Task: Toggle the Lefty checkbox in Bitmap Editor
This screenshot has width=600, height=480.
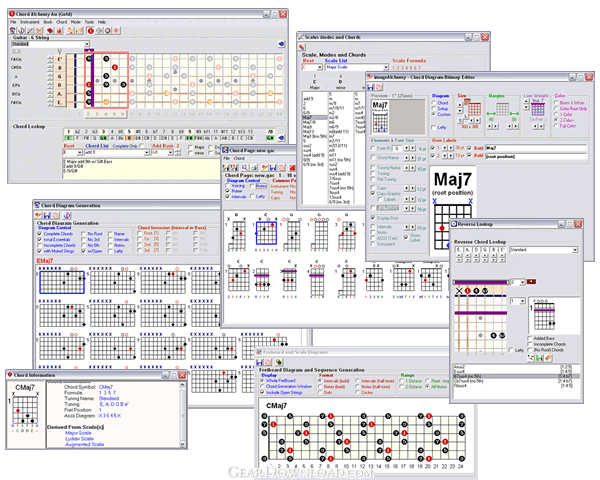Action: (434, 127)
